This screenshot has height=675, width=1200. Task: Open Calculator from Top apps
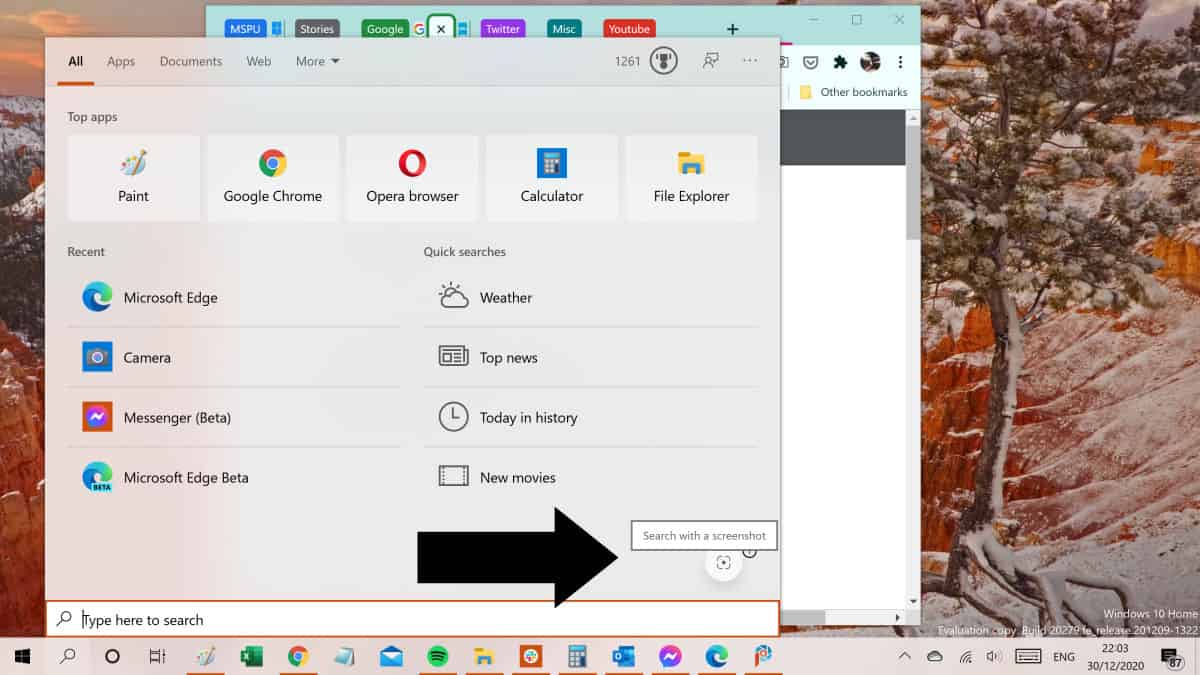(x=552, y=178)
